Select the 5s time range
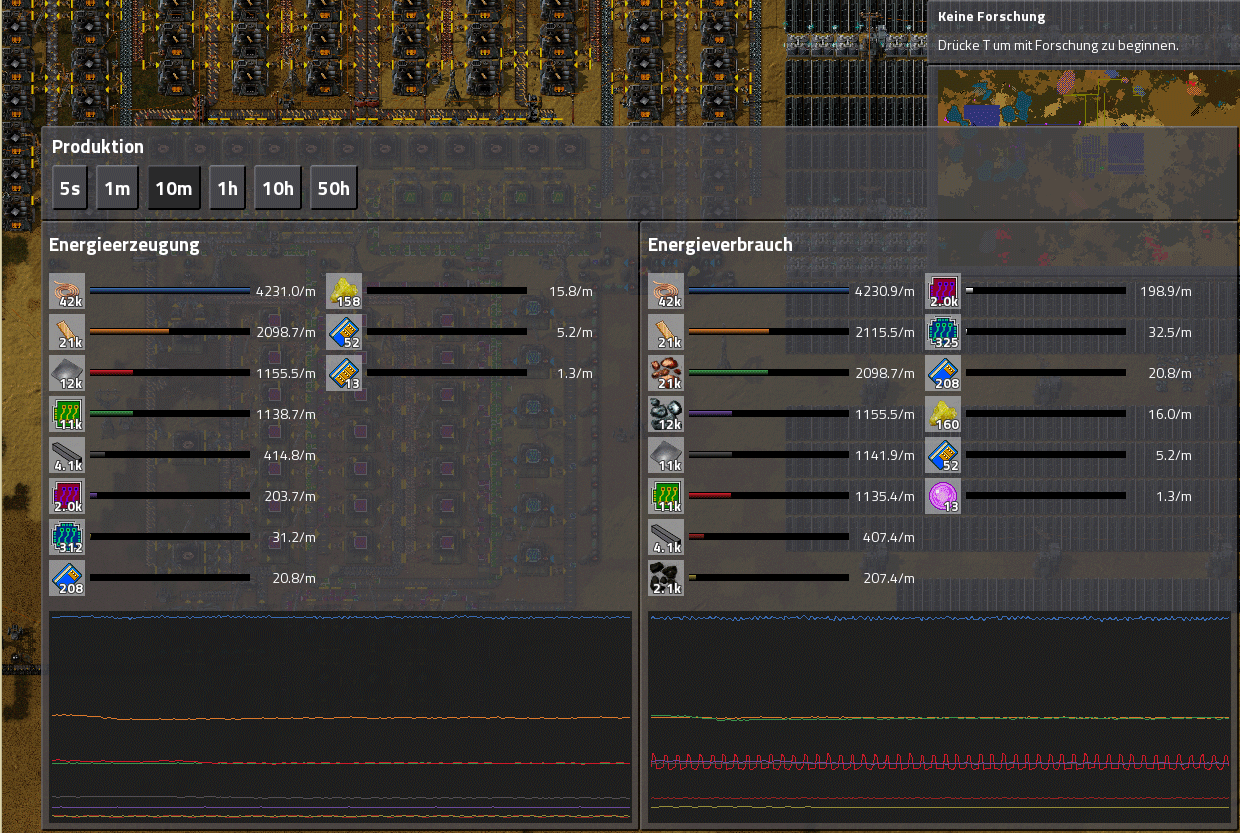This screenshot has height=833, width=1240. (70, 188)
